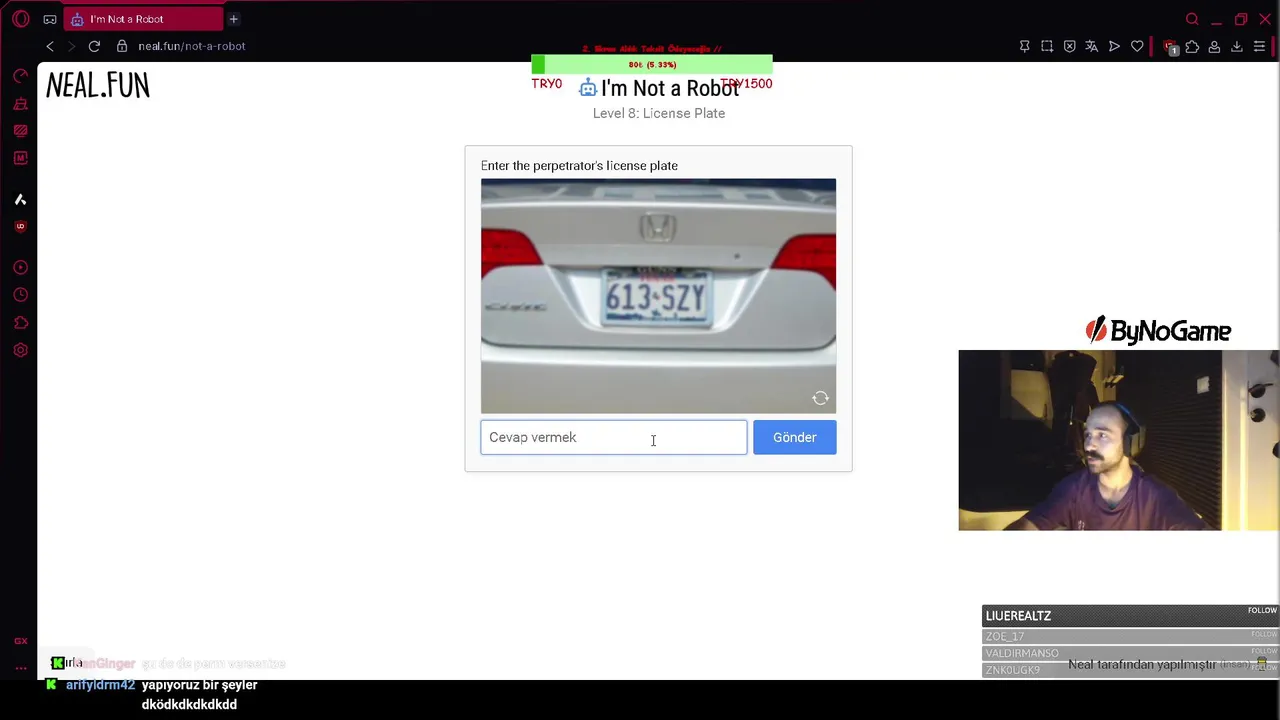Open the profile account icon

click(x=1214, y=46)
